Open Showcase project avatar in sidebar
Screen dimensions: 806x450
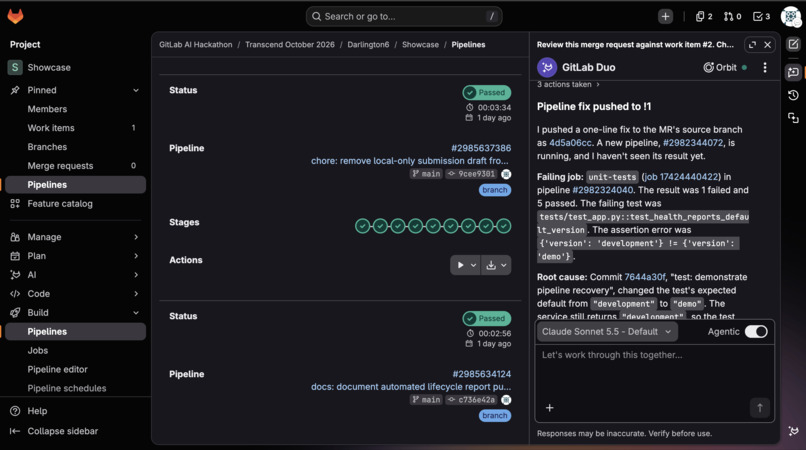pos(15,67)
